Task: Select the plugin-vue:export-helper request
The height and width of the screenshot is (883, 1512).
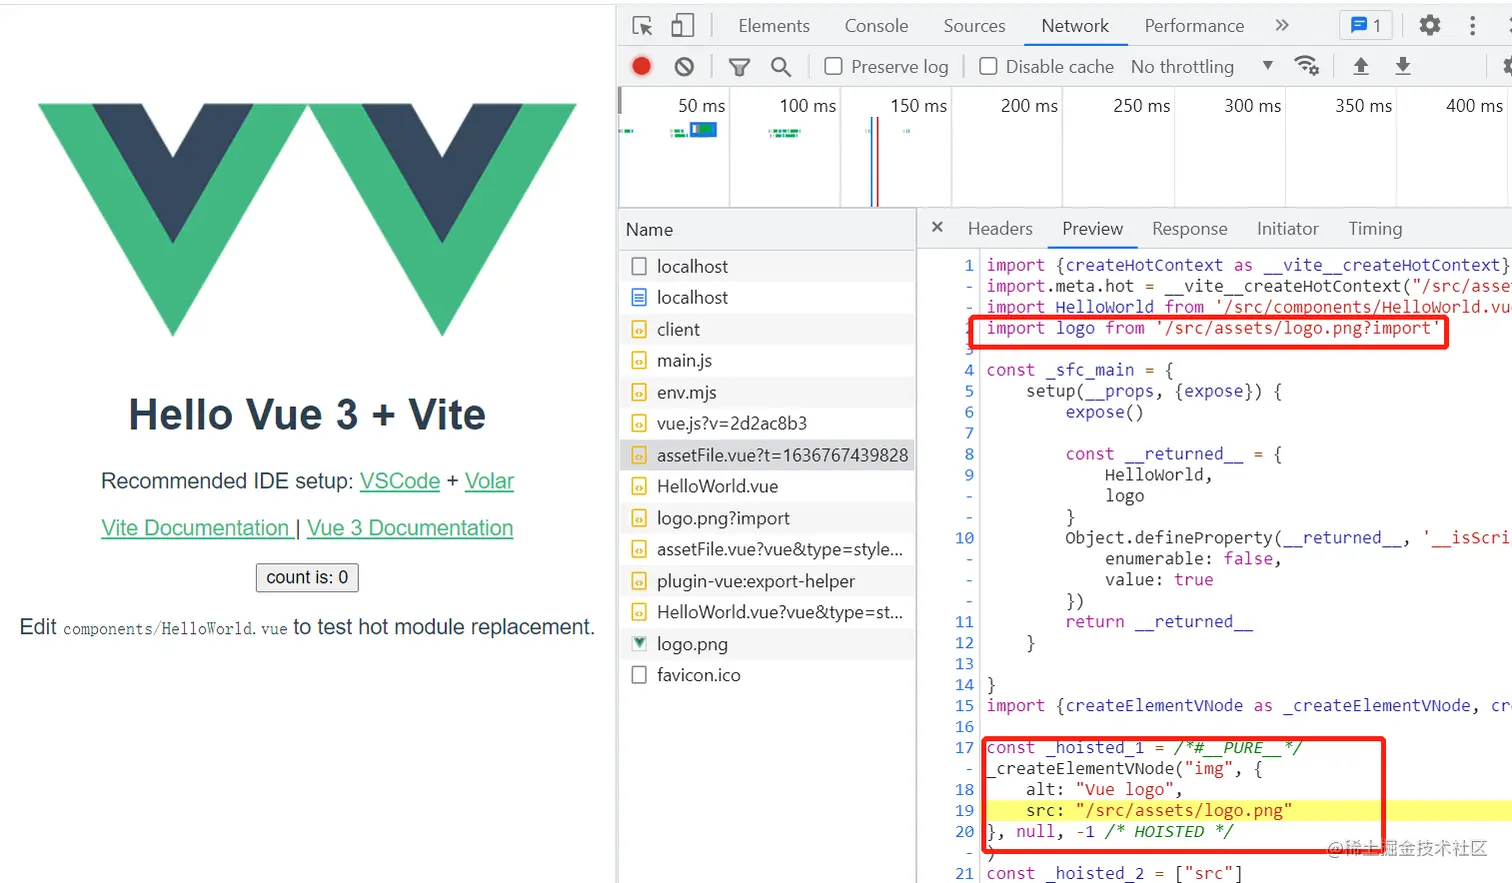Action: (x=766, y=582)
